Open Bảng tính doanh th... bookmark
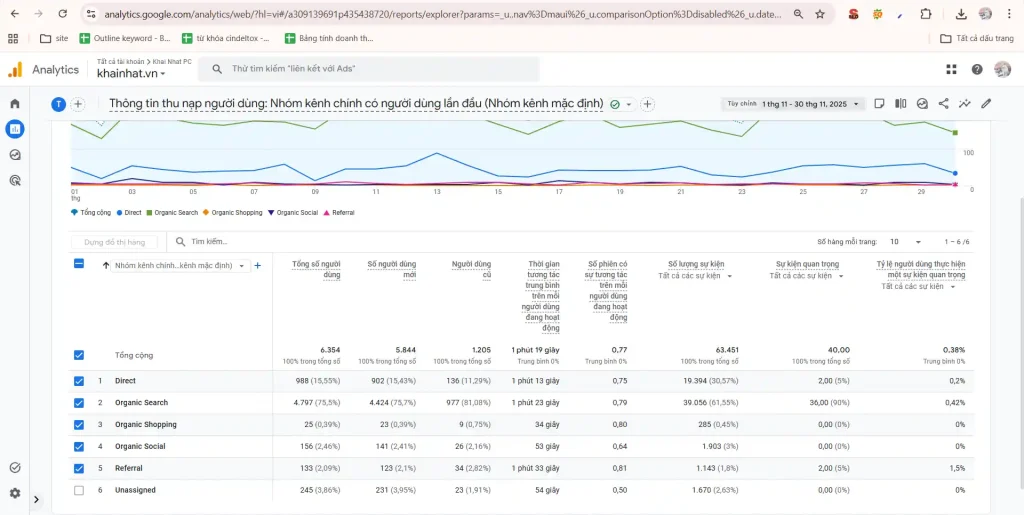 coord(329,39)
